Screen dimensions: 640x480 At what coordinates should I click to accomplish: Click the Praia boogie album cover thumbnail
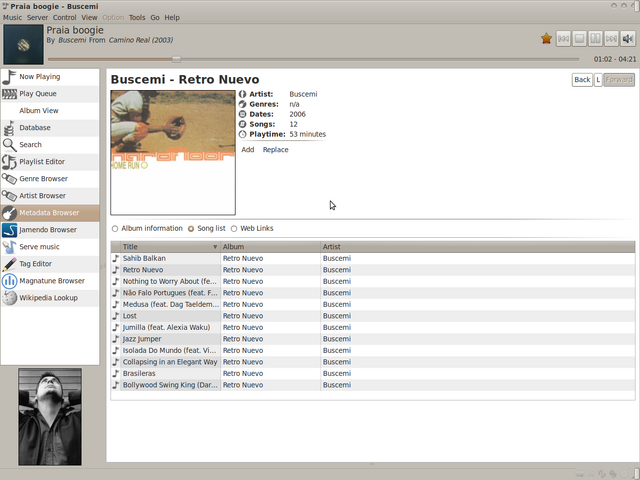pos(24,44)
